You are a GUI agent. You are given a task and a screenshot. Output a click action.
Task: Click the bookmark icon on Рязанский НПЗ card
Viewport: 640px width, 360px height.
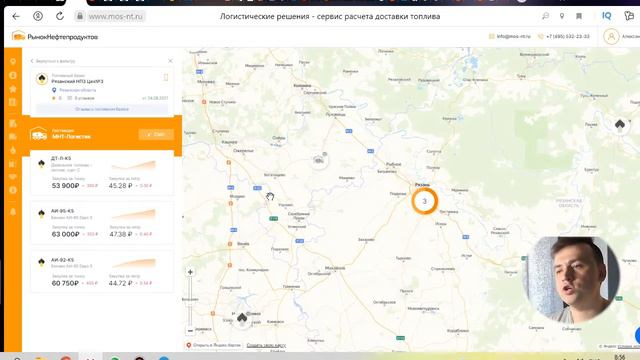pos(166,77)
